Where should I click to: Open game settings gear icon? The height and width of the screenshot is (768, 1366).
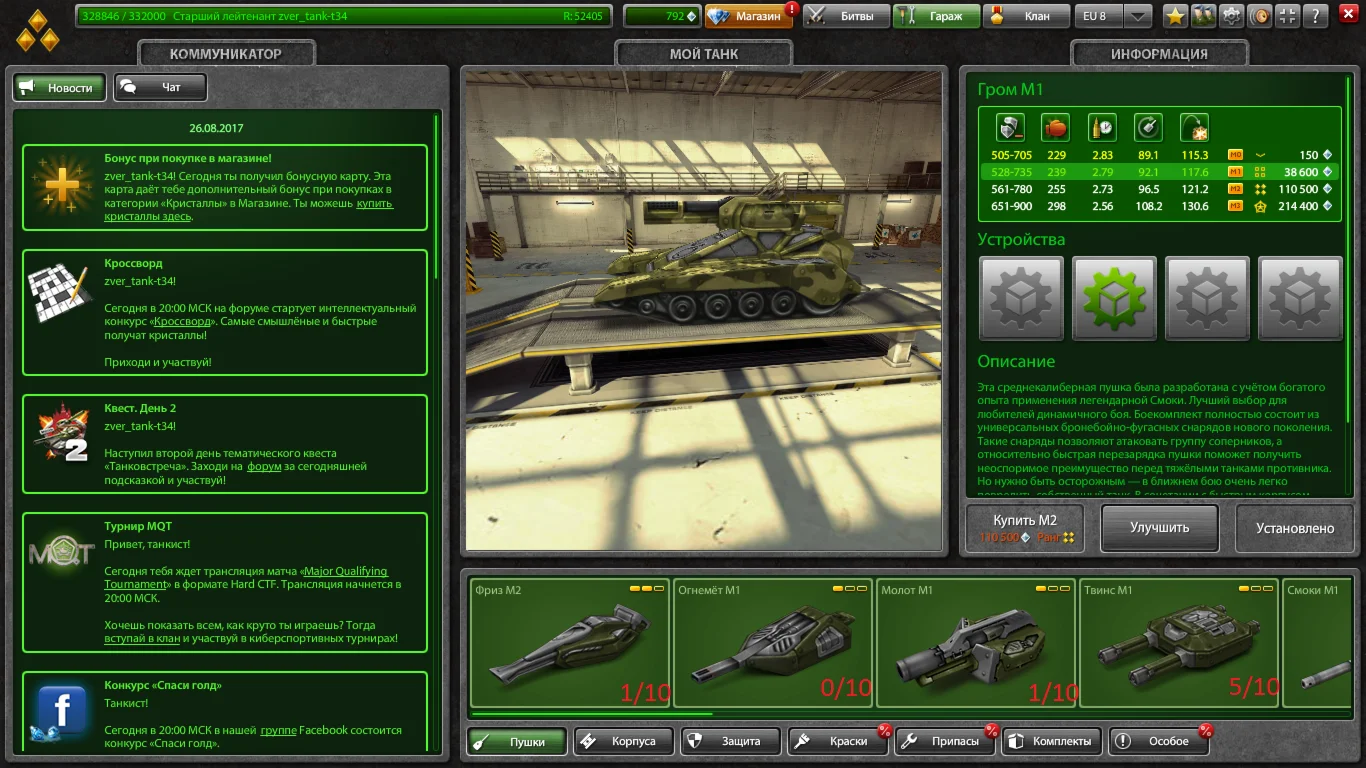(1232, 16)
